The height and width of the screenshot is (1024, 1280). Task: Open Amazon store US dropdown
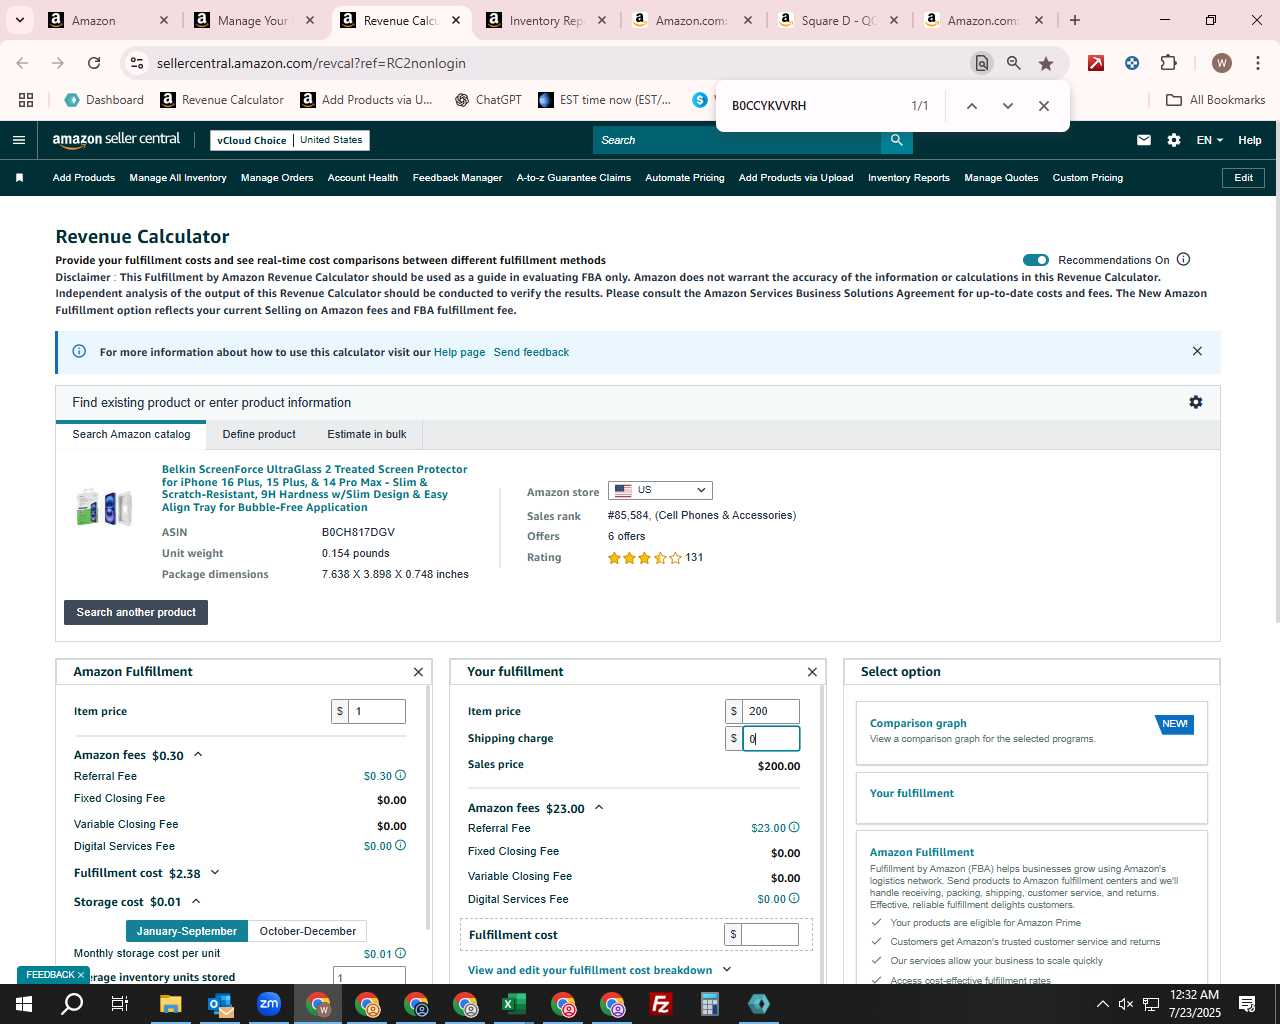(x=660, y=490)
